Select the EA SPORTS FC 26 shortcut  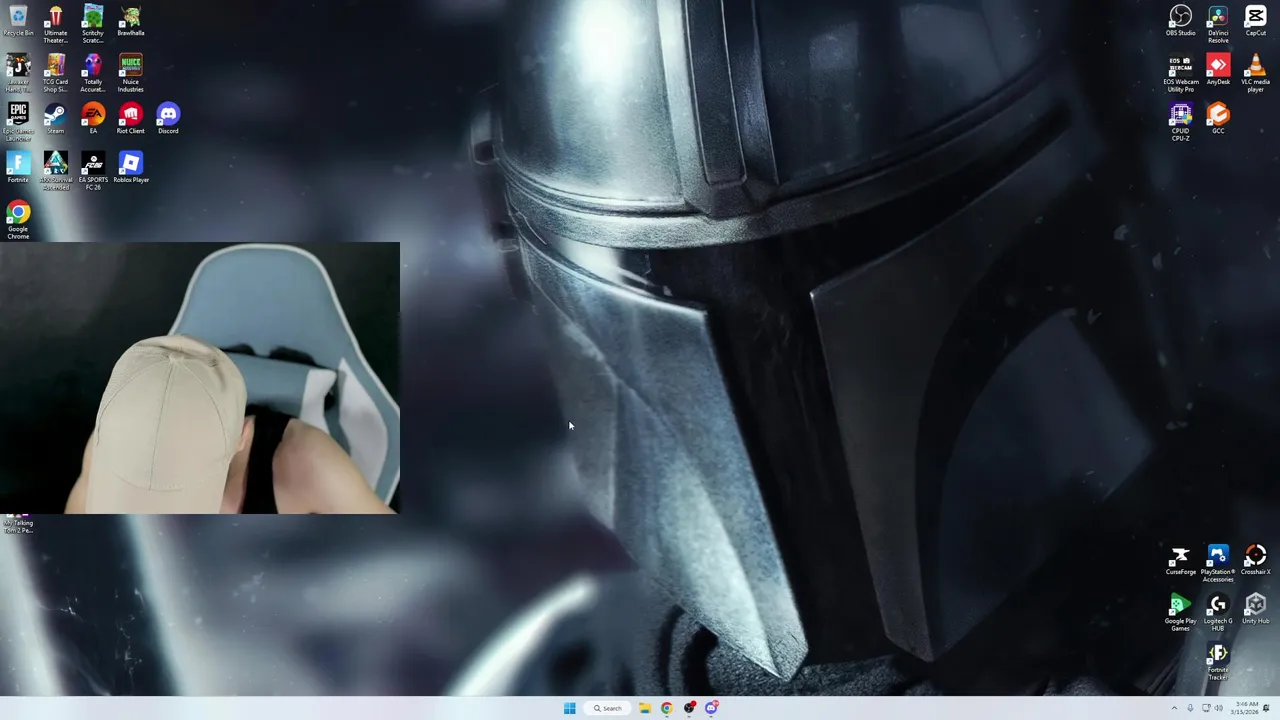(x=93, y=171)
